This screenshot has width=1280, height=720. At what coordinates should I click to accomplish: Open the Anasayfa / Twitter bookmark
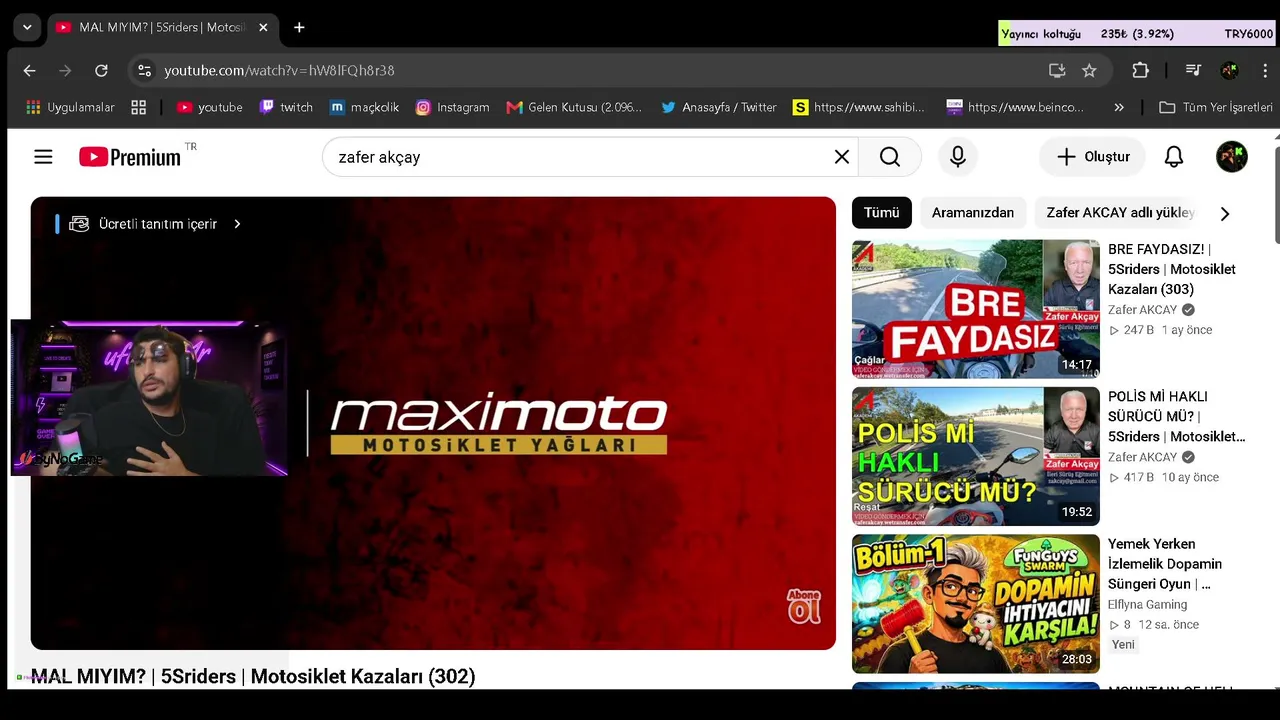(x=718, y=107)
